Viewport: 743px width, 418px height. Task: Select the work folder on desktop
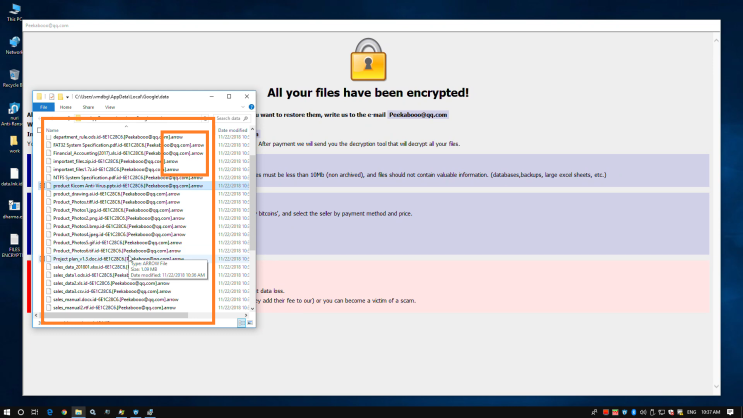(14, 144)
